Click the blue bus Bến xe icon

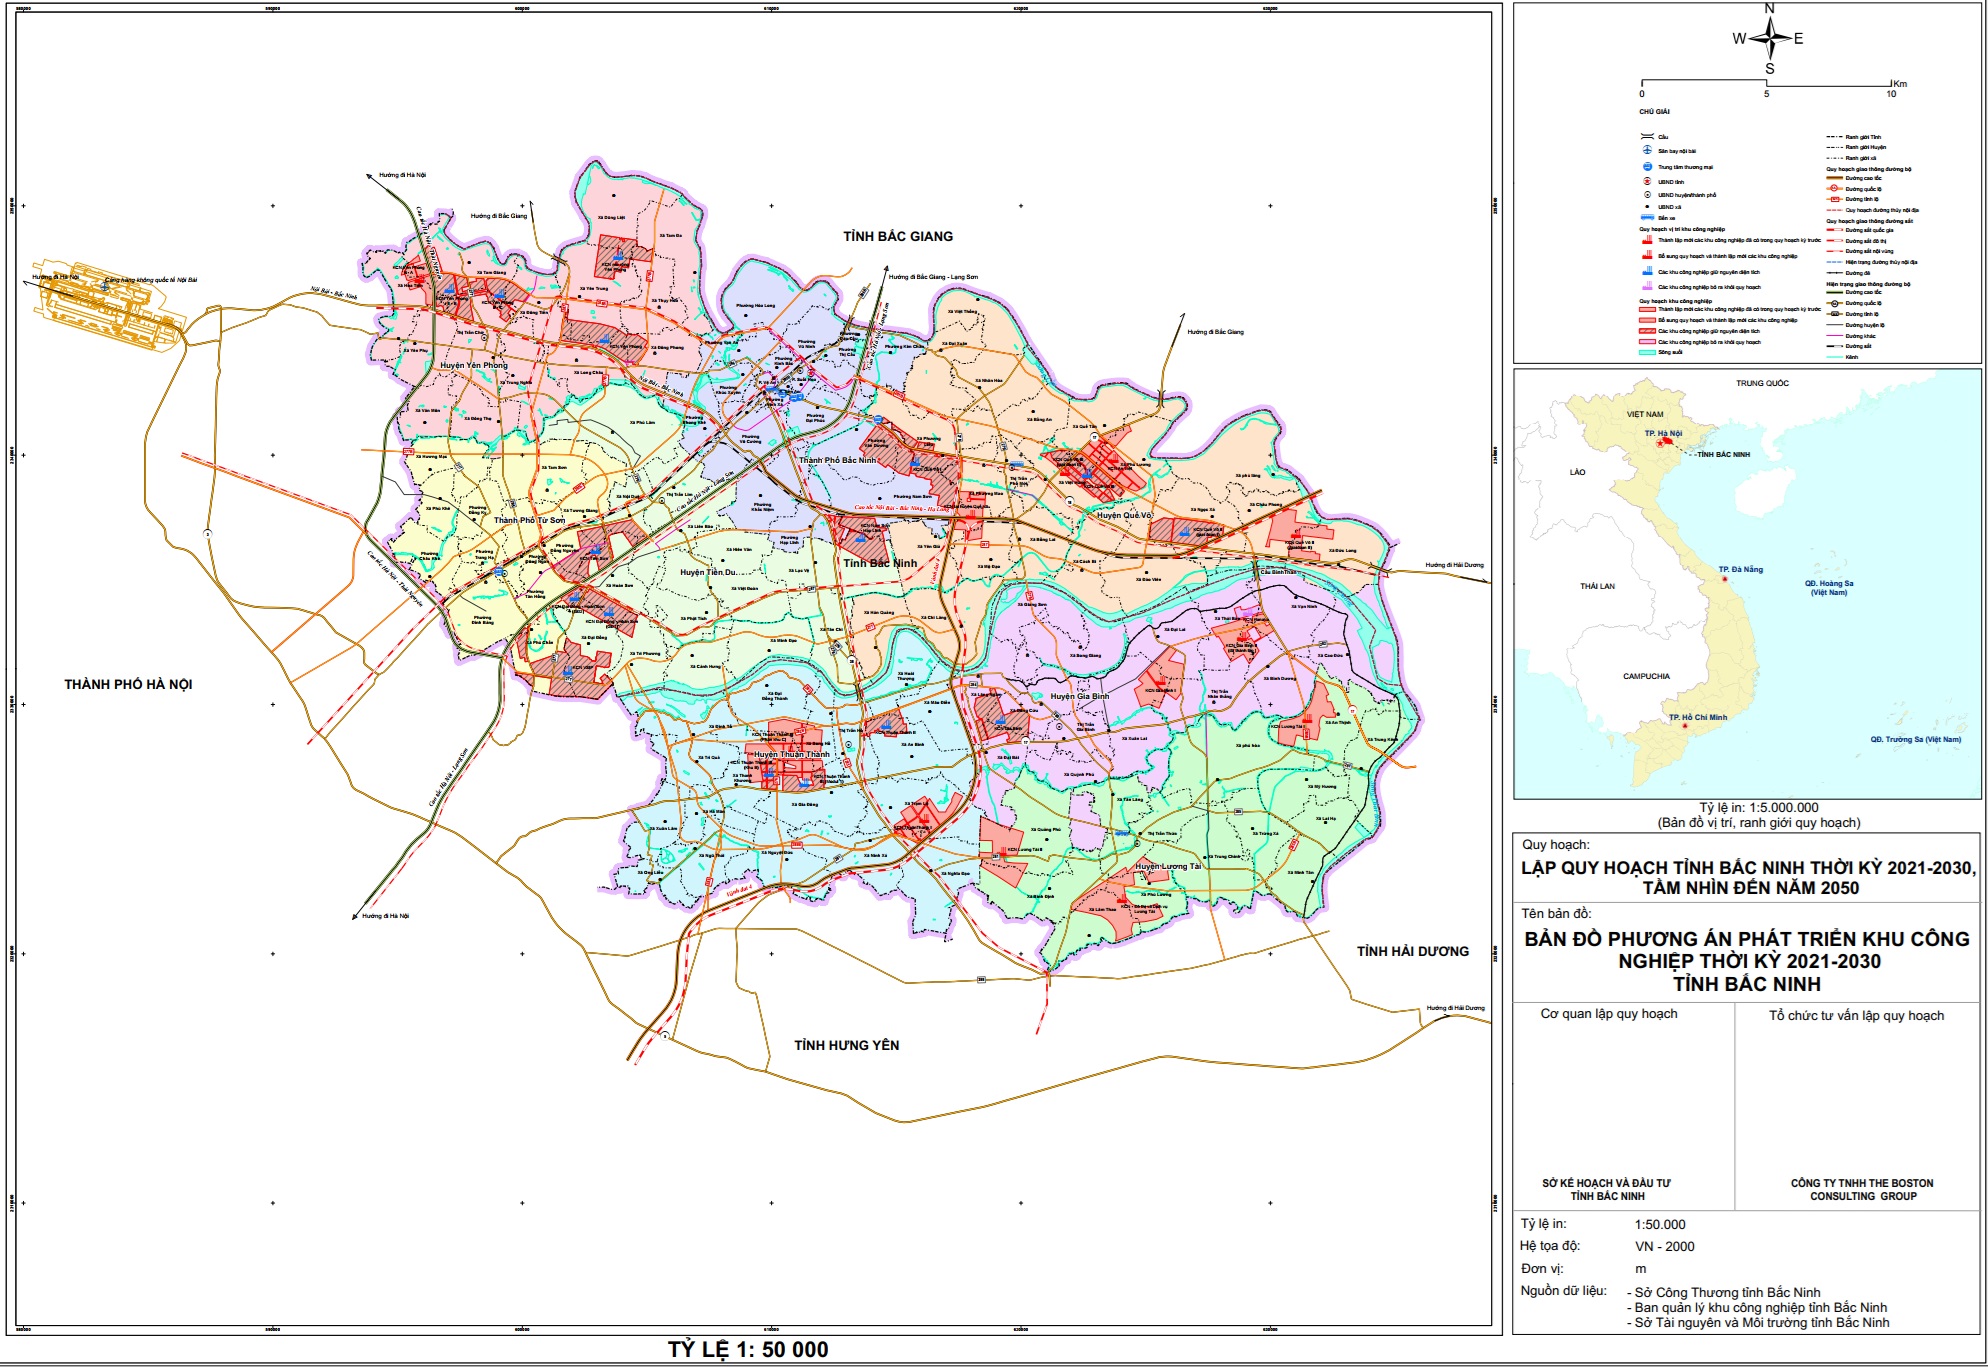(1647, 218)
